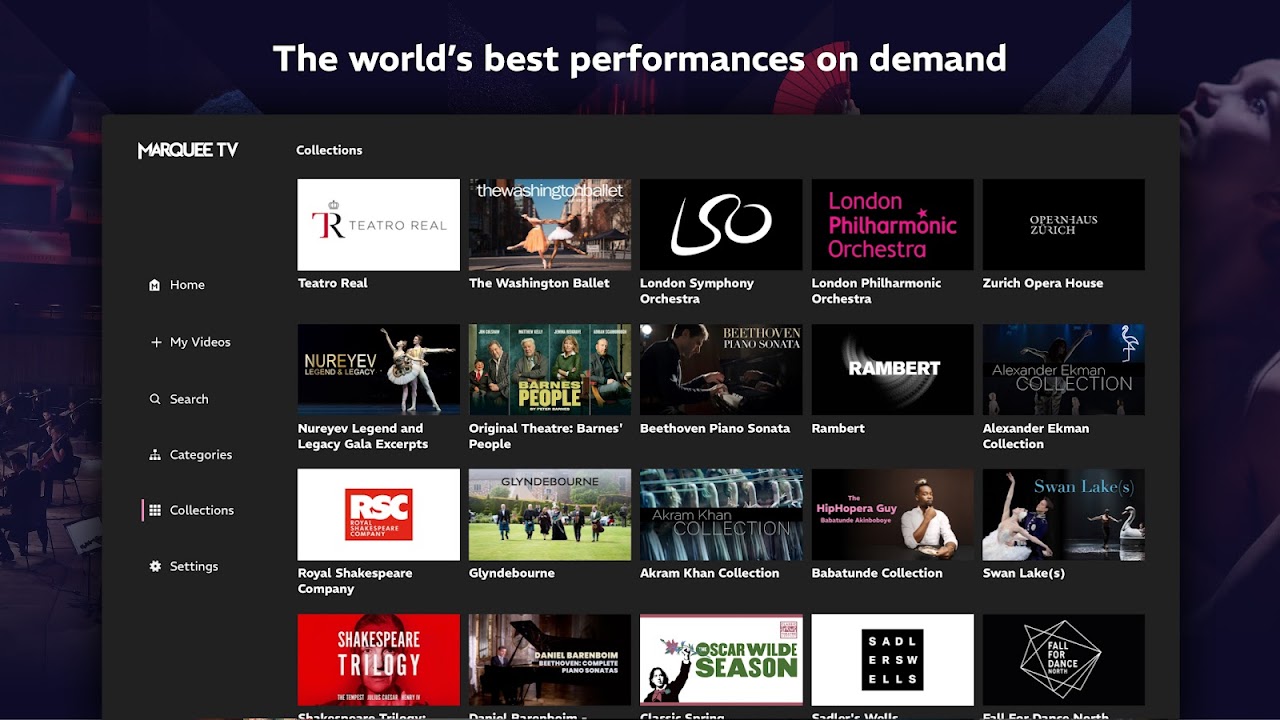Click the 'Collections' page heading
1280x720 pixels.
329,150
